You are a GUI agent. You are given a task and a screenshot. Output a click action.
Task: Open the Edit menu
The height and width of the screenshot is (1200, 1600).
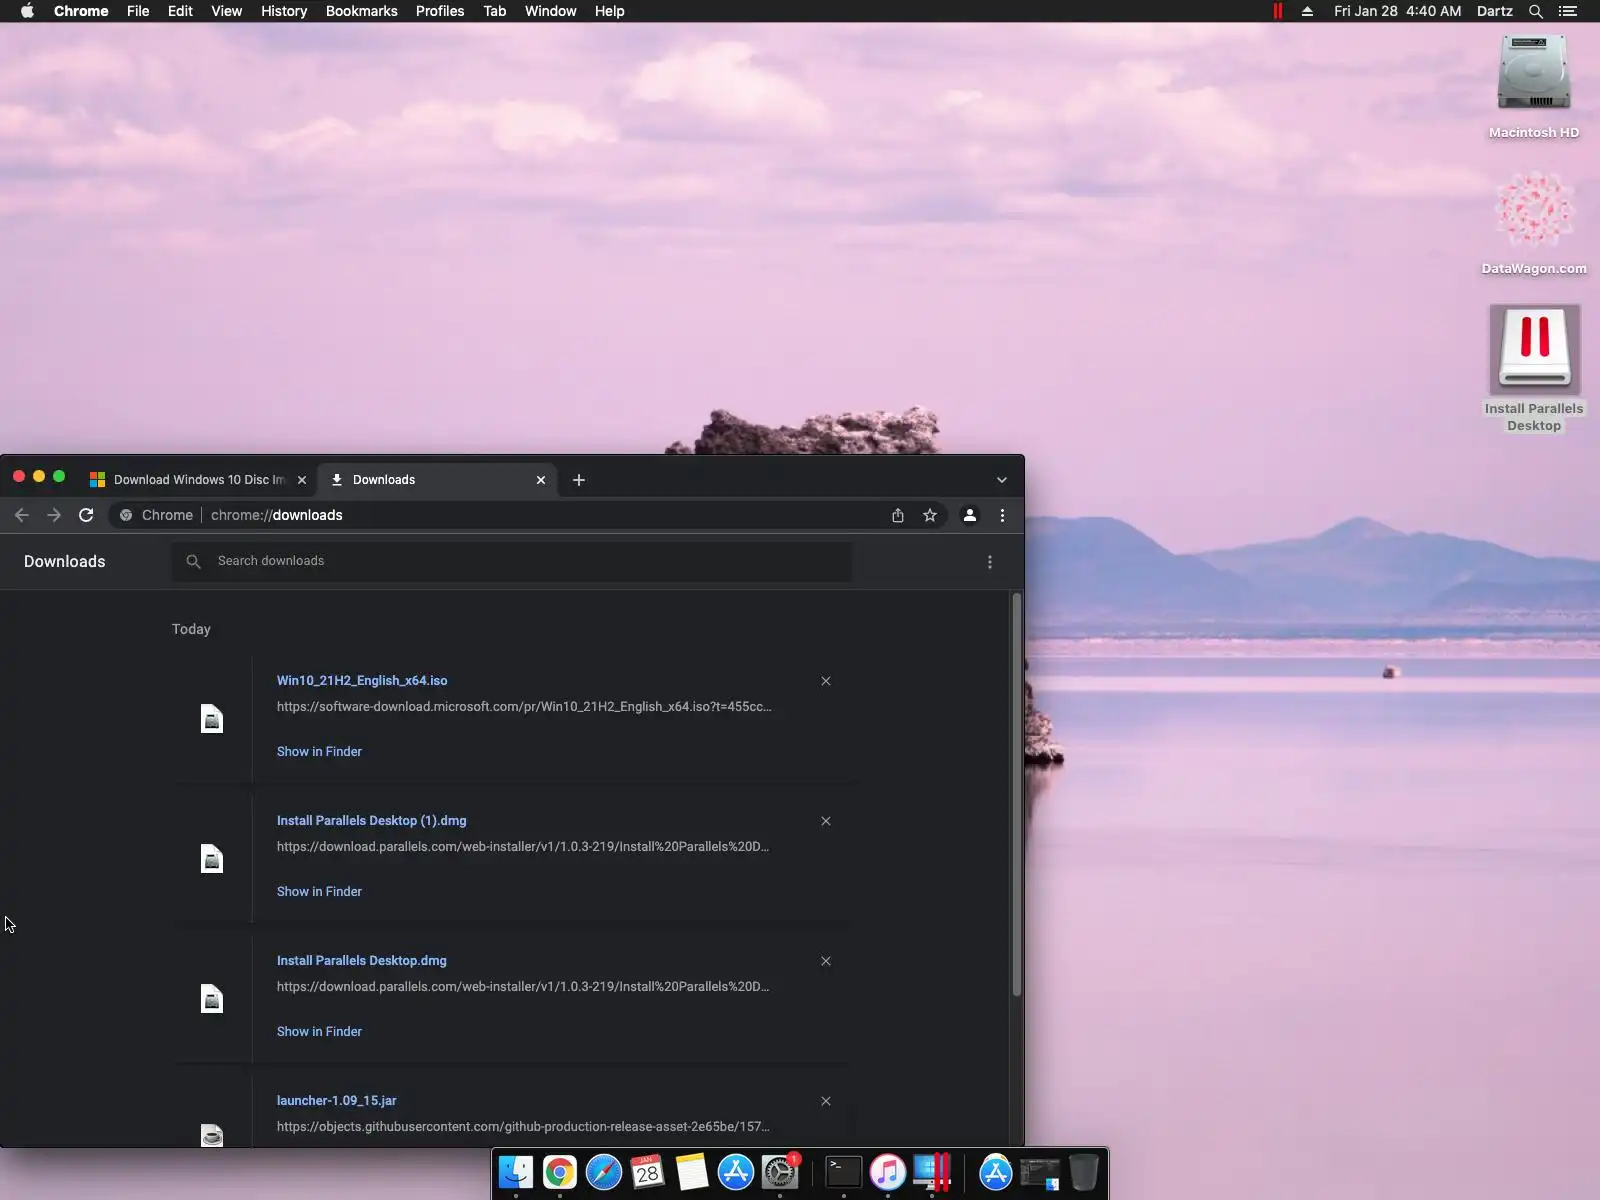180,11
